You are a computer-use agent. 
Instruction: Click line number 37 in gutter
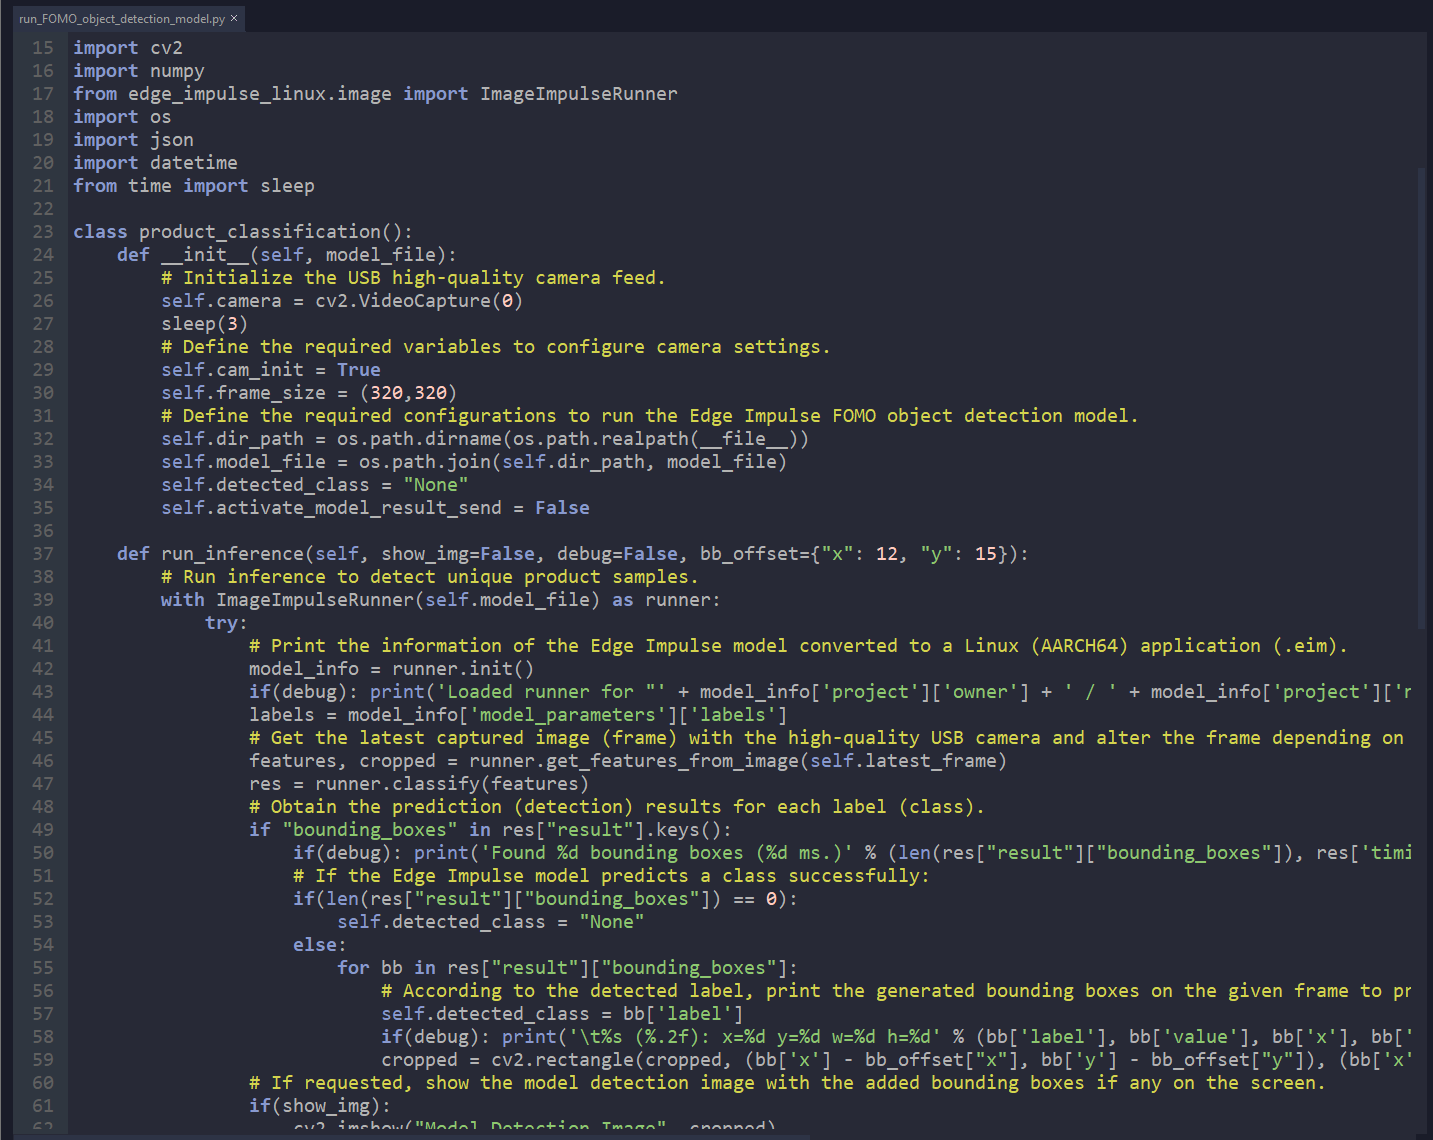coord(43,554)
